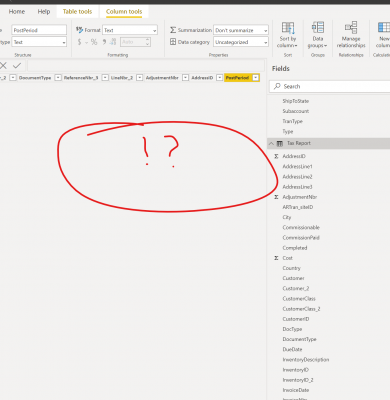Viewport: 390px width, 400px height.
Task: Select the InvoiceDate field
Action: pyautogui.click(x=296, y=390)
